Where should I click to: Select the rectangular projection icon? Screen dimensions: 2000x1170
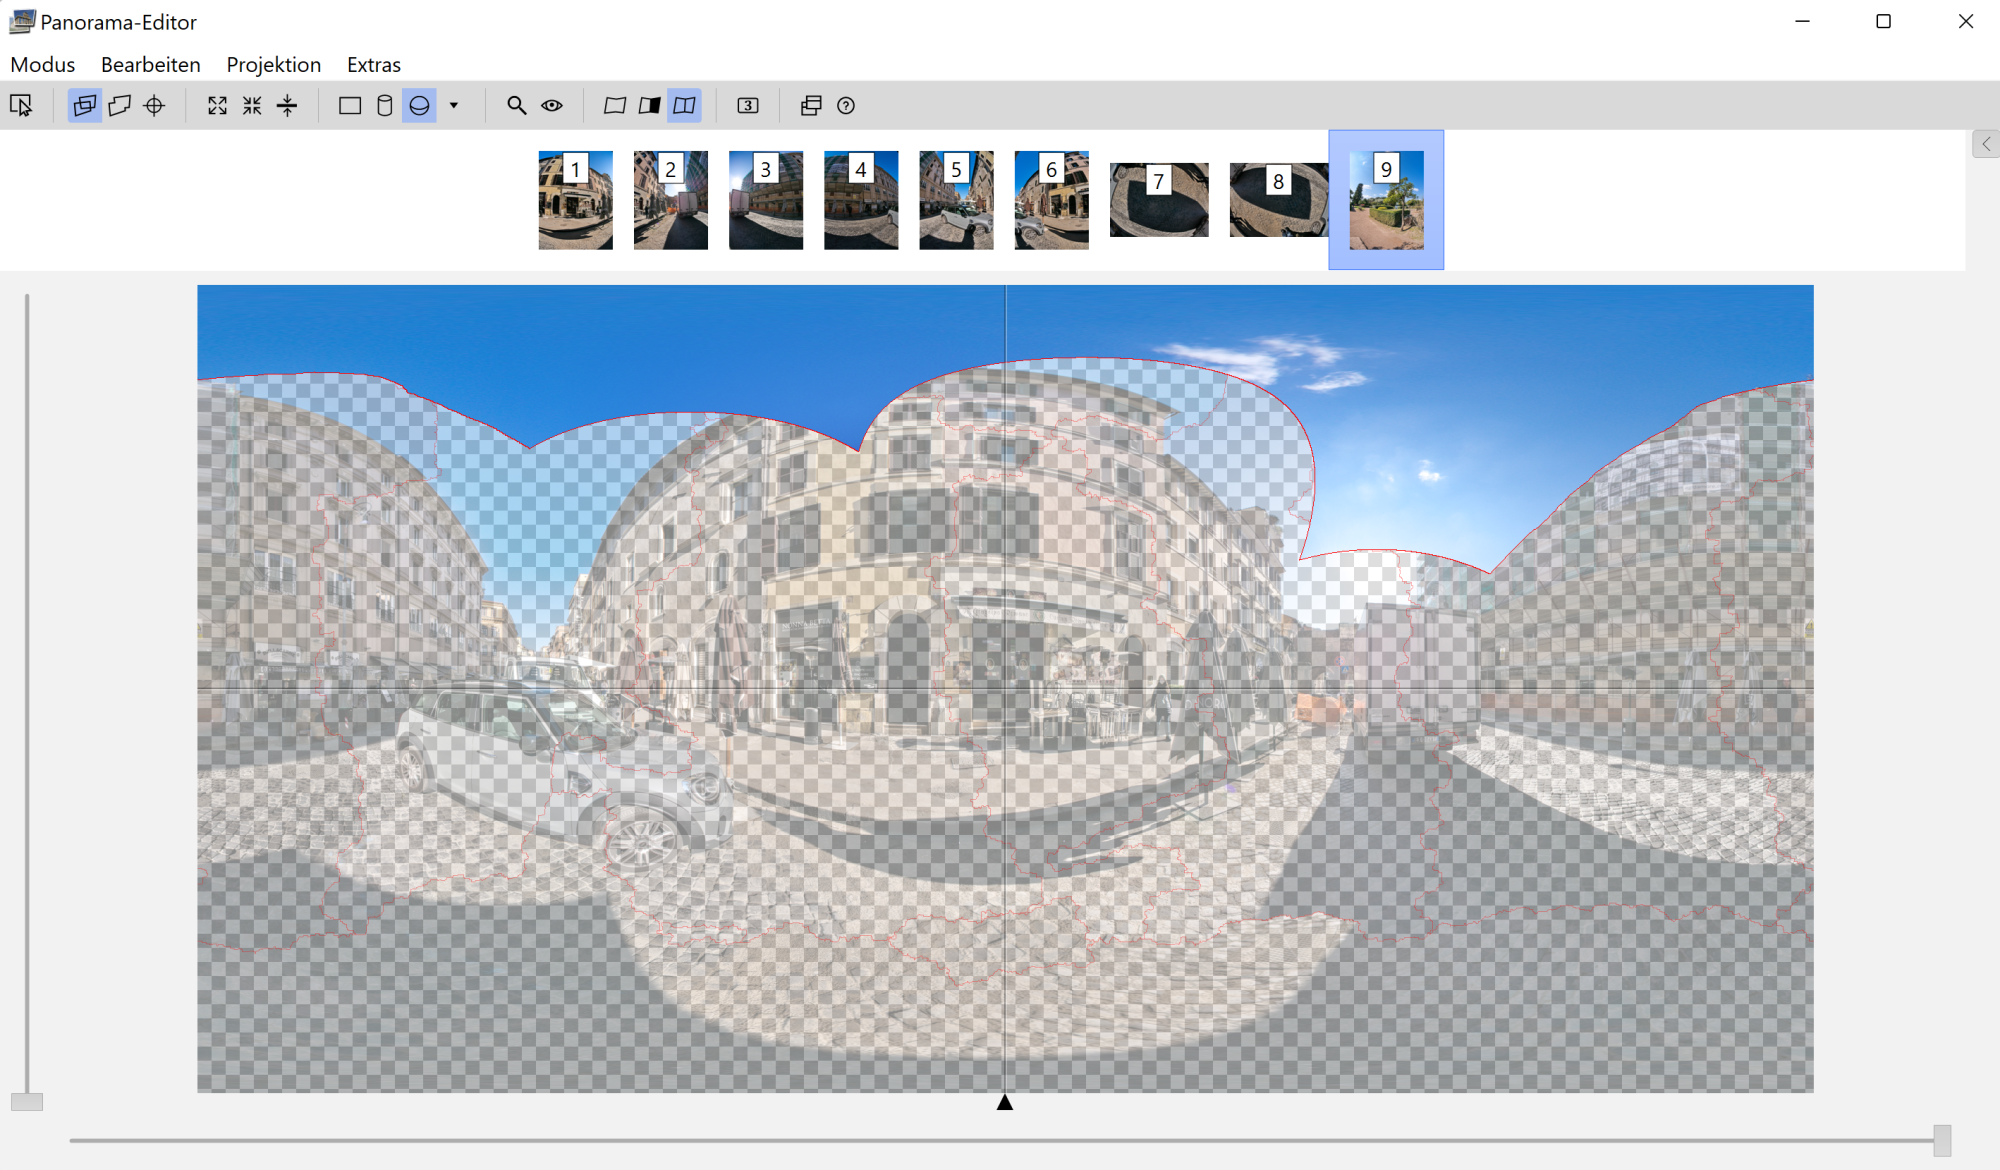click(349, 105)
